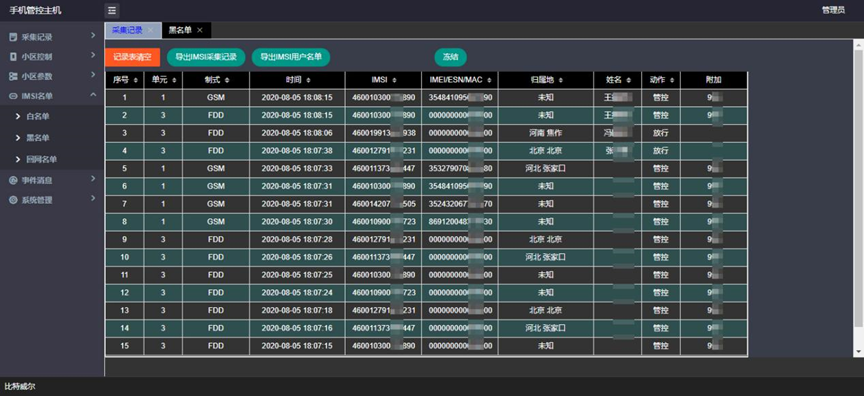
Task: Sort by 归属地 column arrows
Action: (x=560, y=80)
